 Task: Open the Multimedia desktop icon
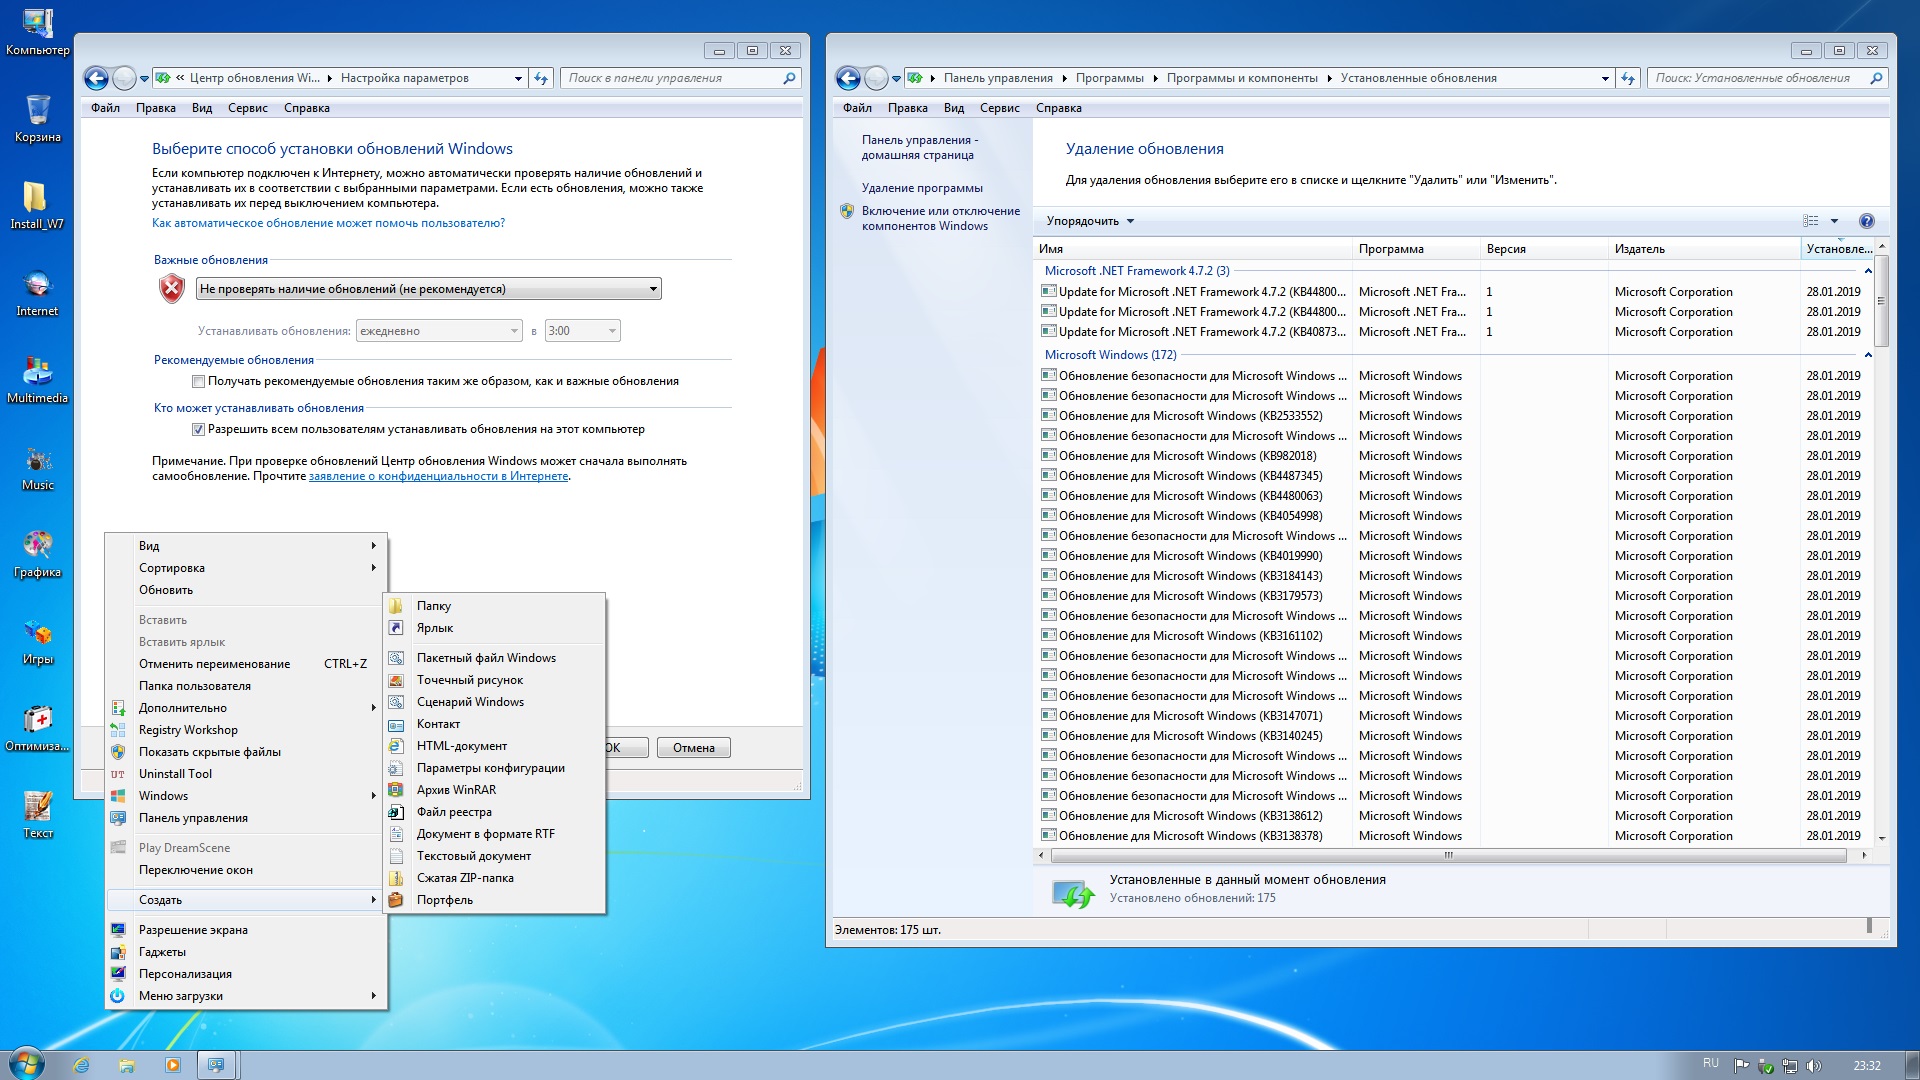coord(37,372)
